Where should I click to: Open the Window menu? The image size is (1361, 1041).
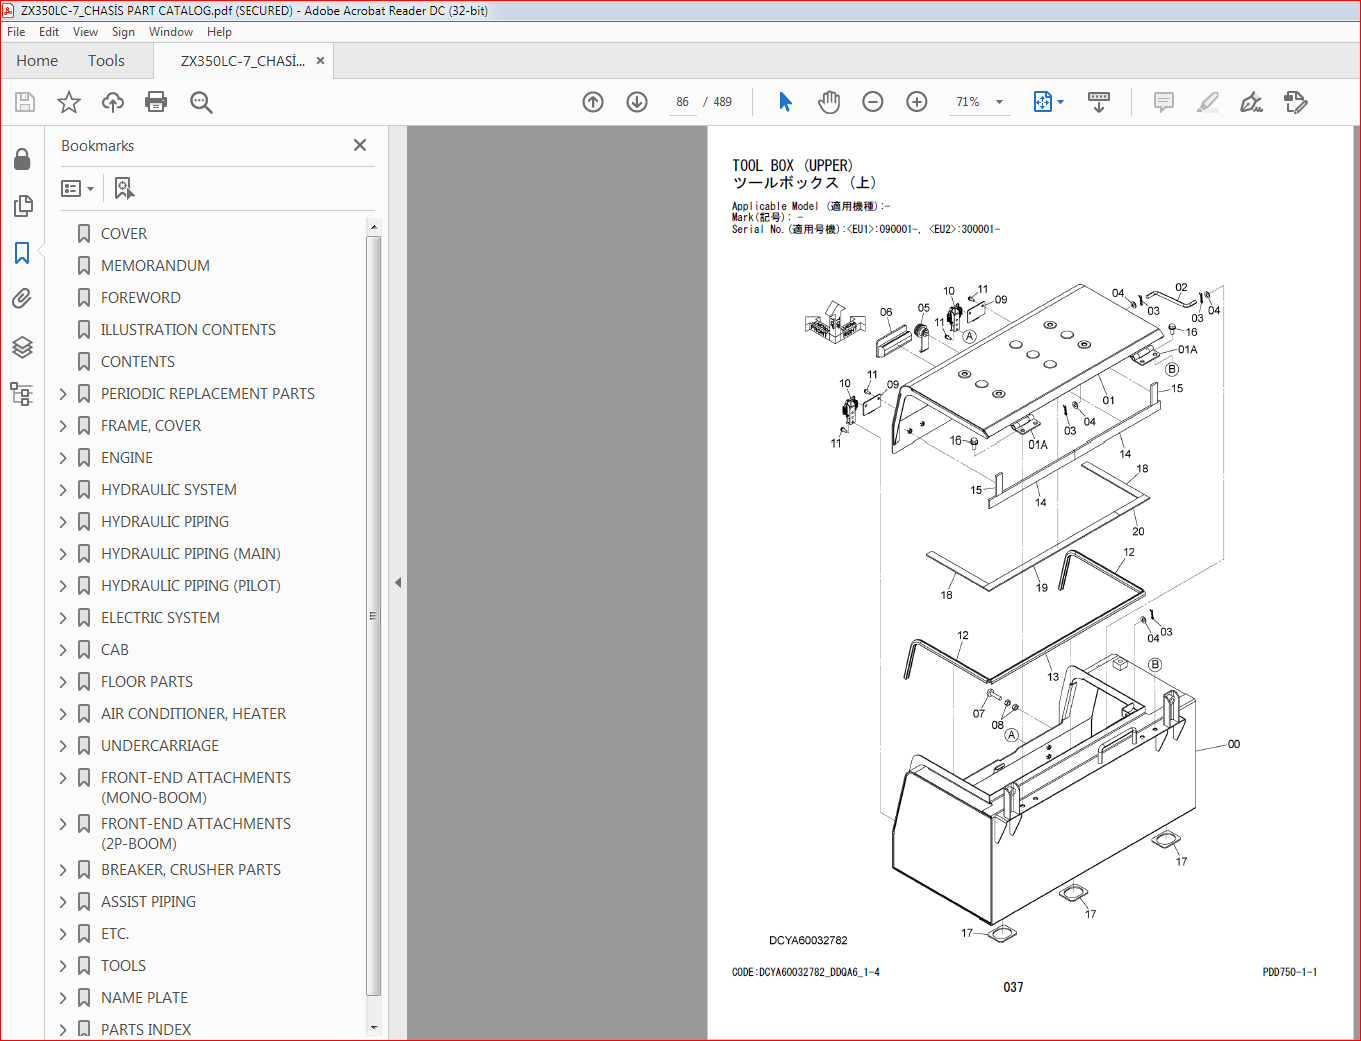pyautogui.click(x=171, y=32)
